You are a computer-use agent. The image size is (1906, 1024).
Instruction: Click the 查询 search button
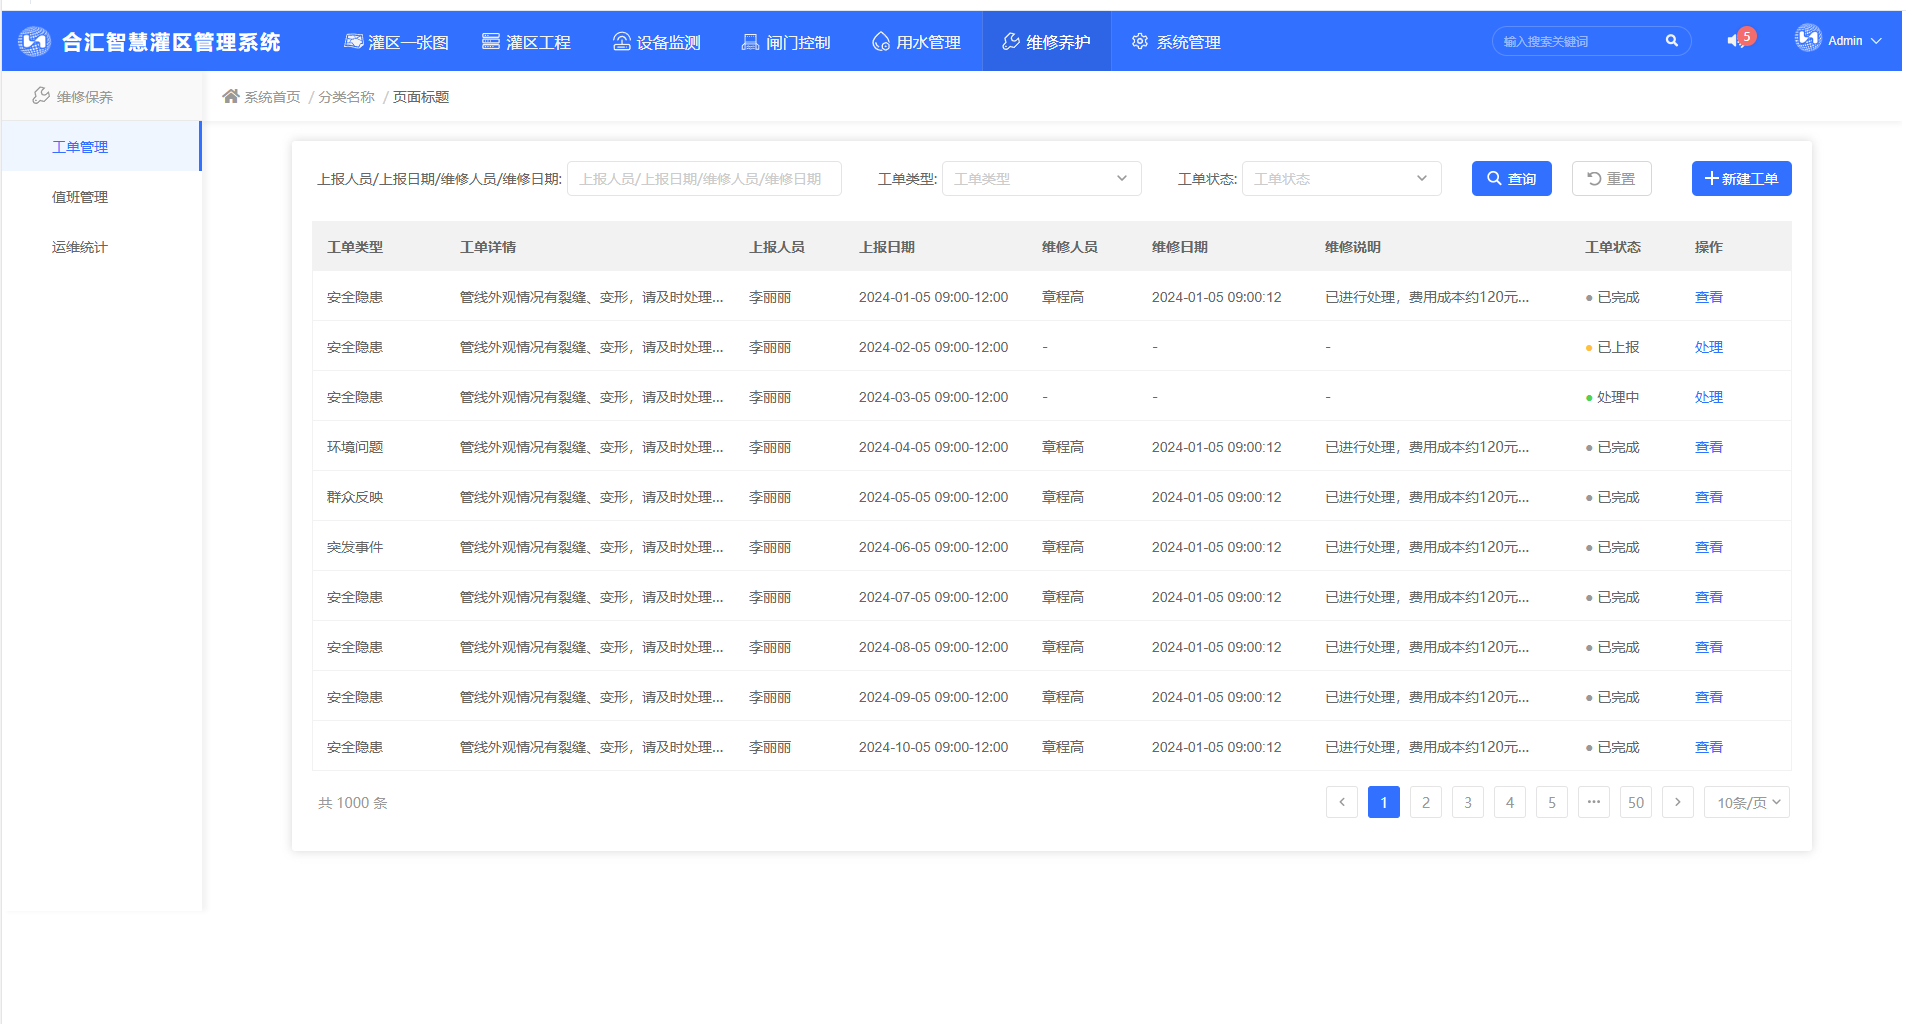tap(1511, 179)
